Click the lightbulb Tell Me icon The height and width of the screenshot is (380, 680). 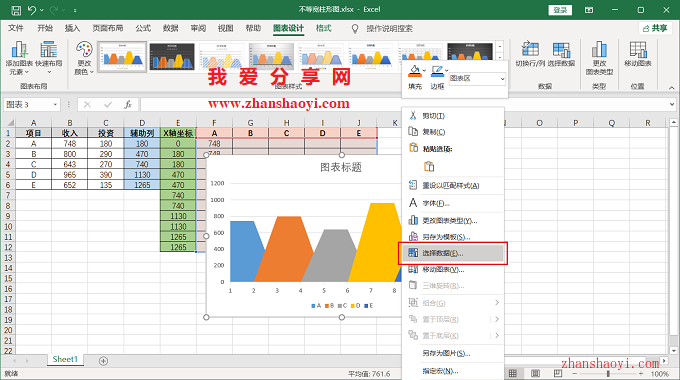pyautogui.click(x=355, y=29)
